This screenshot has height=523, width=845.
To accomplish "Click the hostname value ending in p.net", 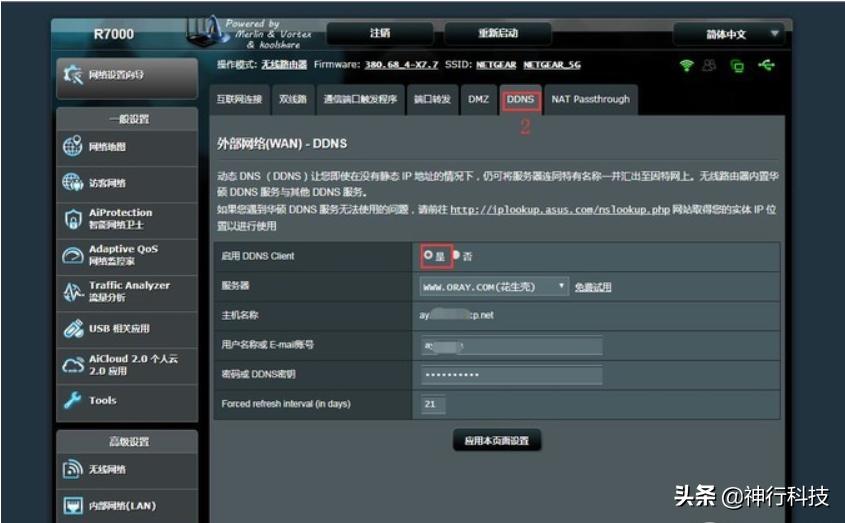I will click(x=456, y=315).
